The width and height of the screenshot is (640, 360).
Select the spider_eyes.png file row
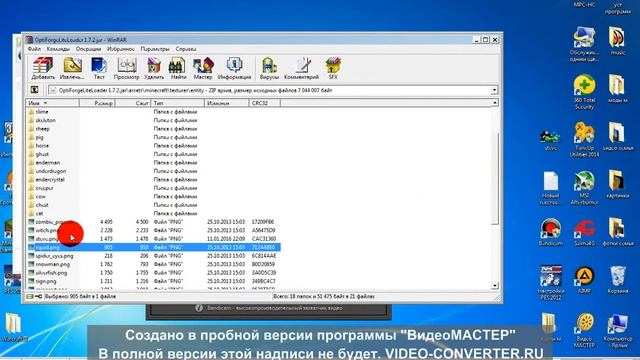tap(154, 256)
